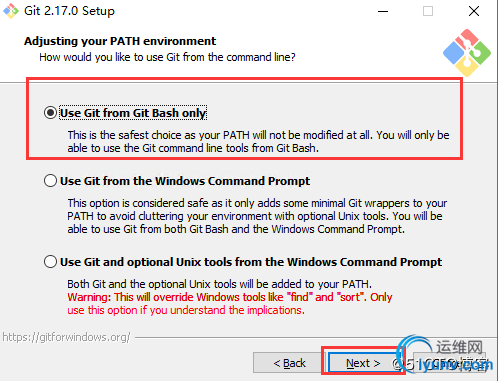499x381 pixels.
Task: Click the "Use Git from Git Bash only" label
Action: 133,113
